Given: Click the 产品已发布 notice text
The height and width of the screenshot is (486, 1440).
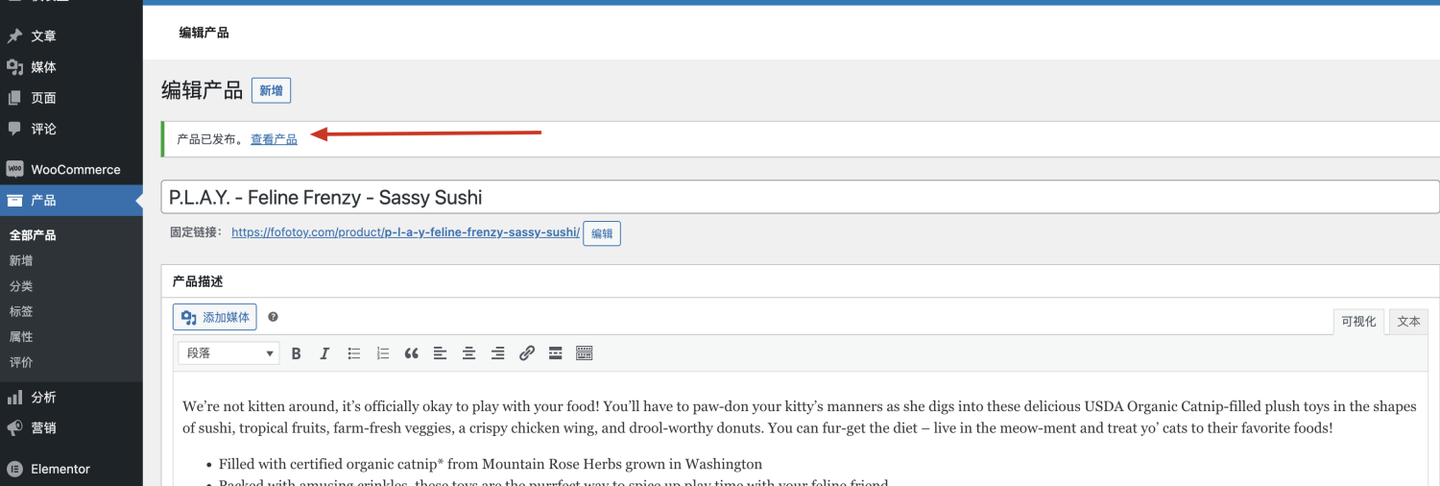Looking at the screenshot, I should [209, 139].
